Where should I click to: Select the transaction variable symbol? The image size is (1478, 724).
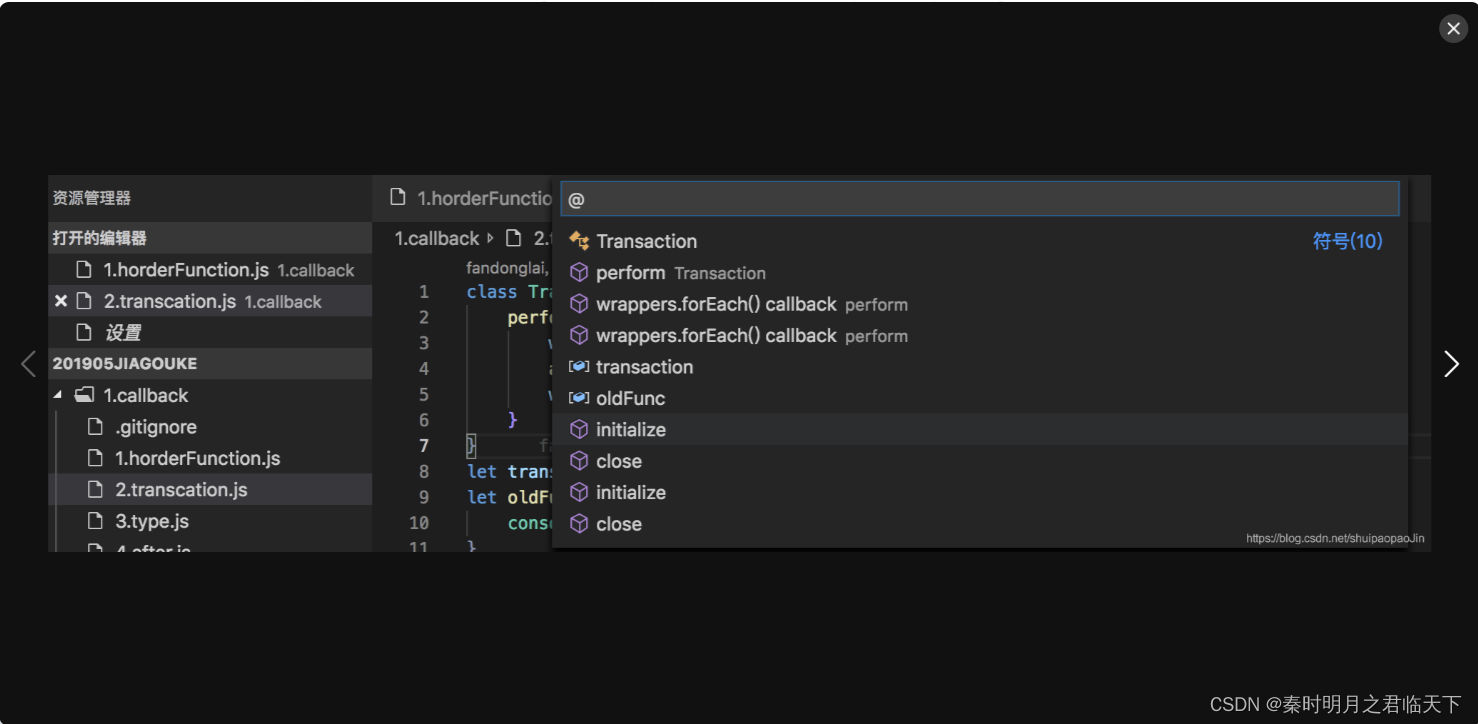(x=980, y=367)
